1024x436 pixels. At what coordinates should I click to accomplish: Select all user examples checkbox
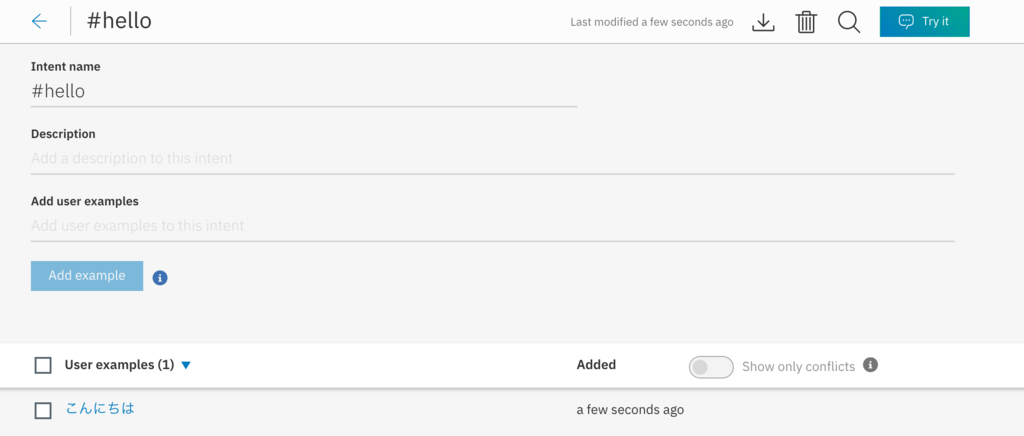tap(43, 366)
